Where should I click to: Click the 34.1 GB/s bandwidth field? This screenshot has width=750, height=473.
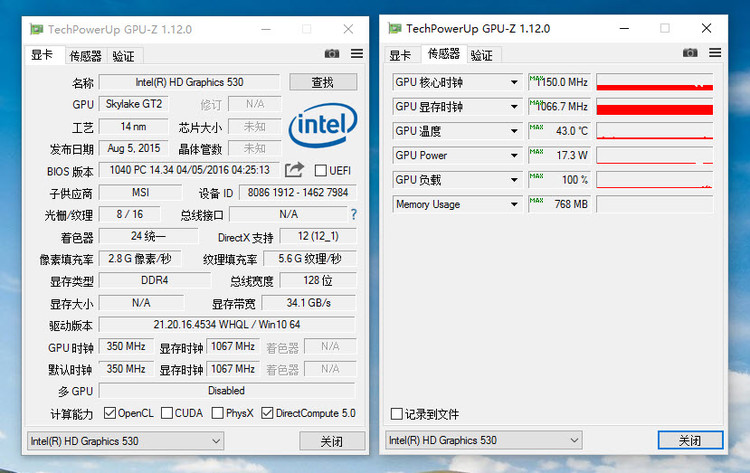pyautogui.click(x=309, y=303)
